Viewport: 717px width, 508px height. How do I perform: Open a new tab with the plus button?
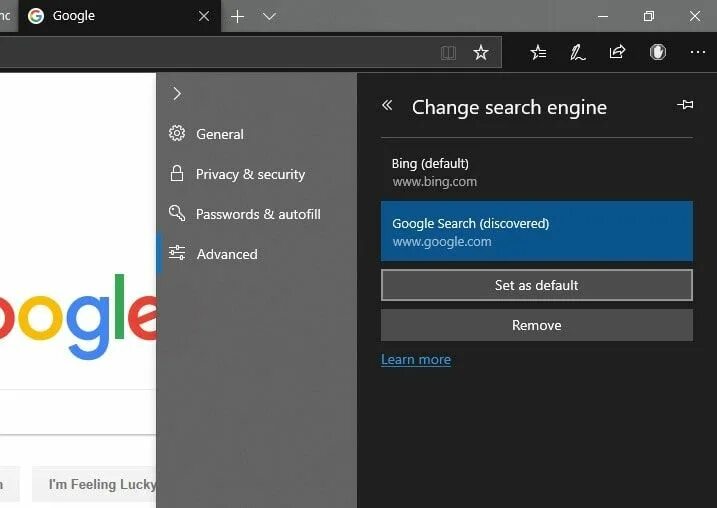(x=237, y=17)
